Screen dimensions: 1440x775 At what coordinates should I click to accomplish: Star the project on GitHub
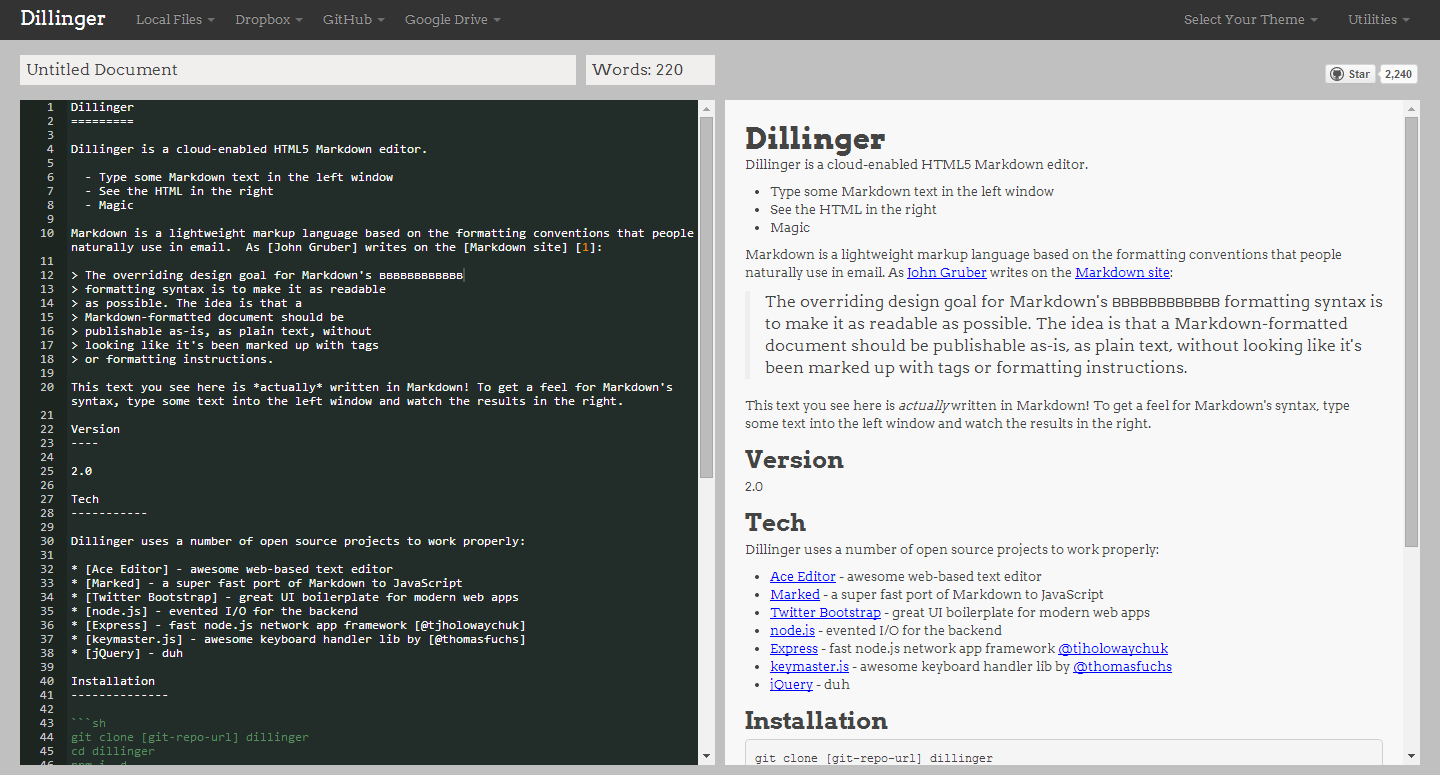[1350, 74]
